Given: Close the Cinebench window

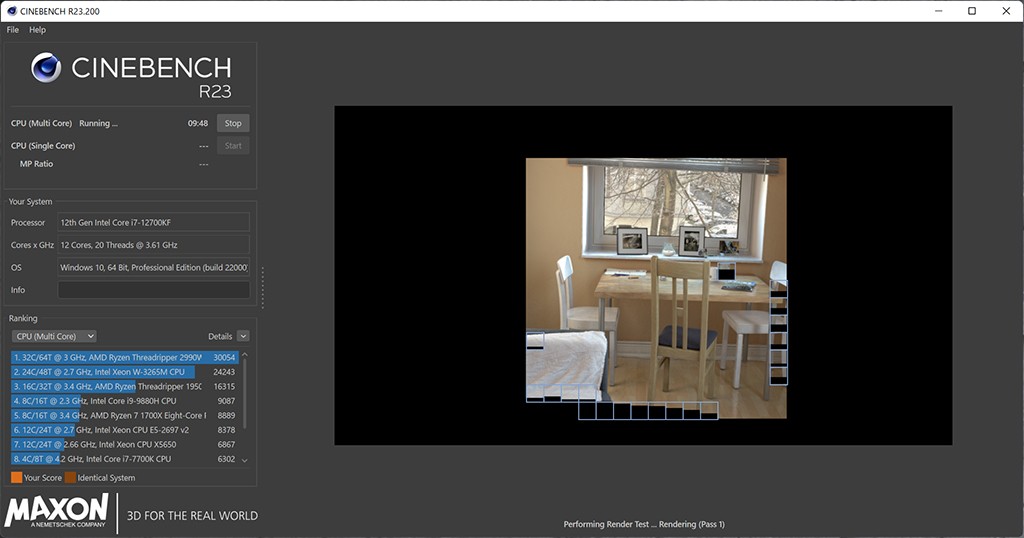Looking at the screenshot, I should pos(1005,11).
